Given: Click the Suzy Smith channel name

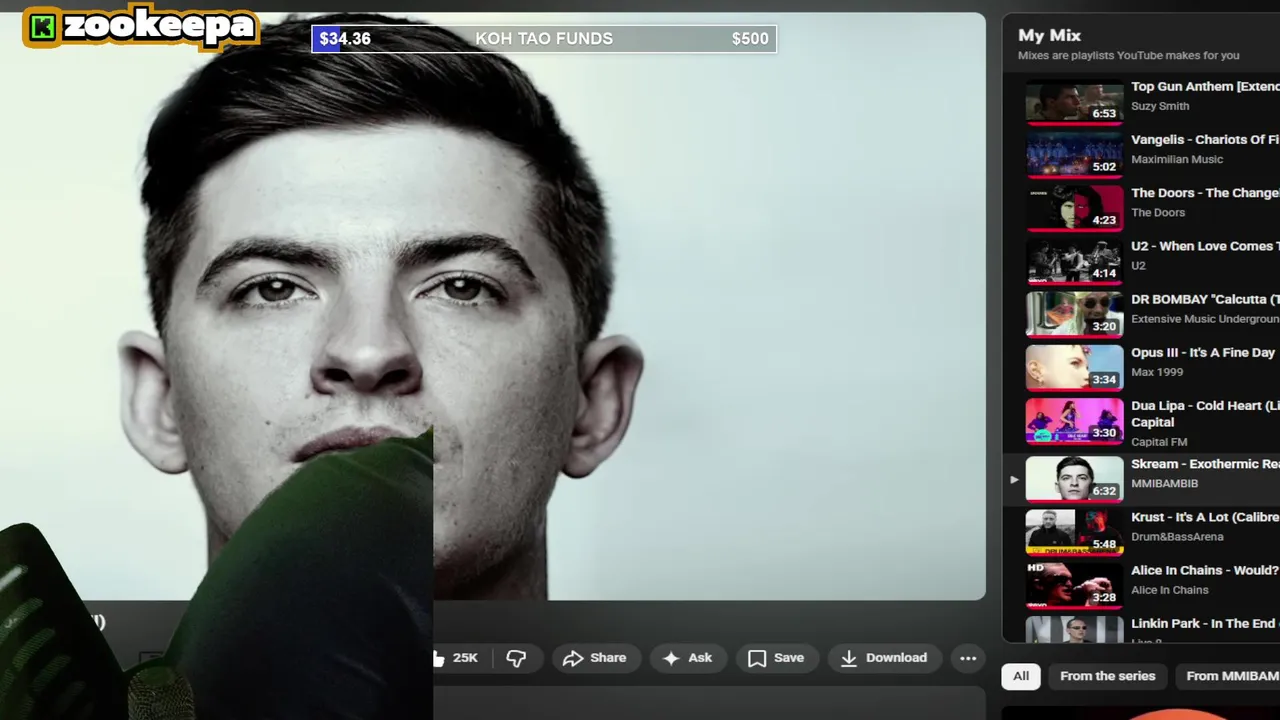Looking at the screenshot, I should [x=1160, y=106].
